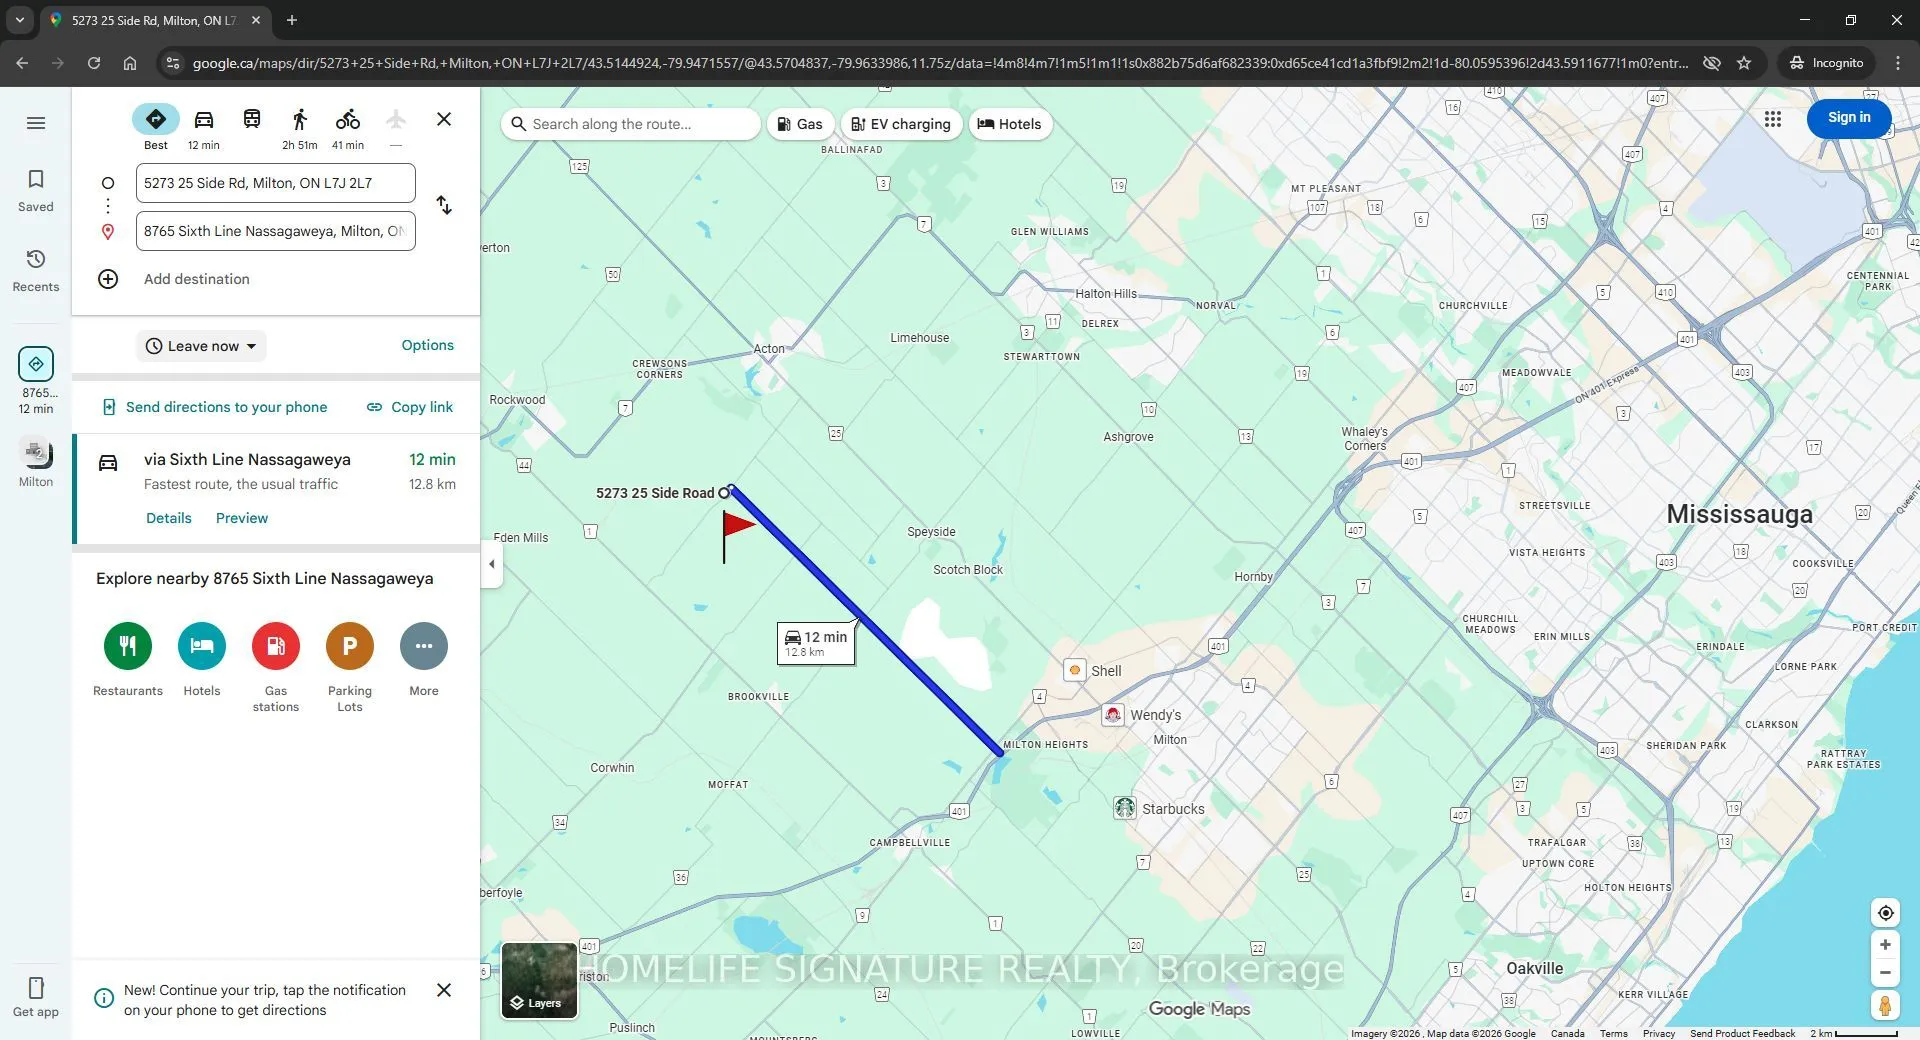This screenshot has width=1920, height=1040.
Task: Collapse the side panel arrow
Action: [x=491, y=564]
